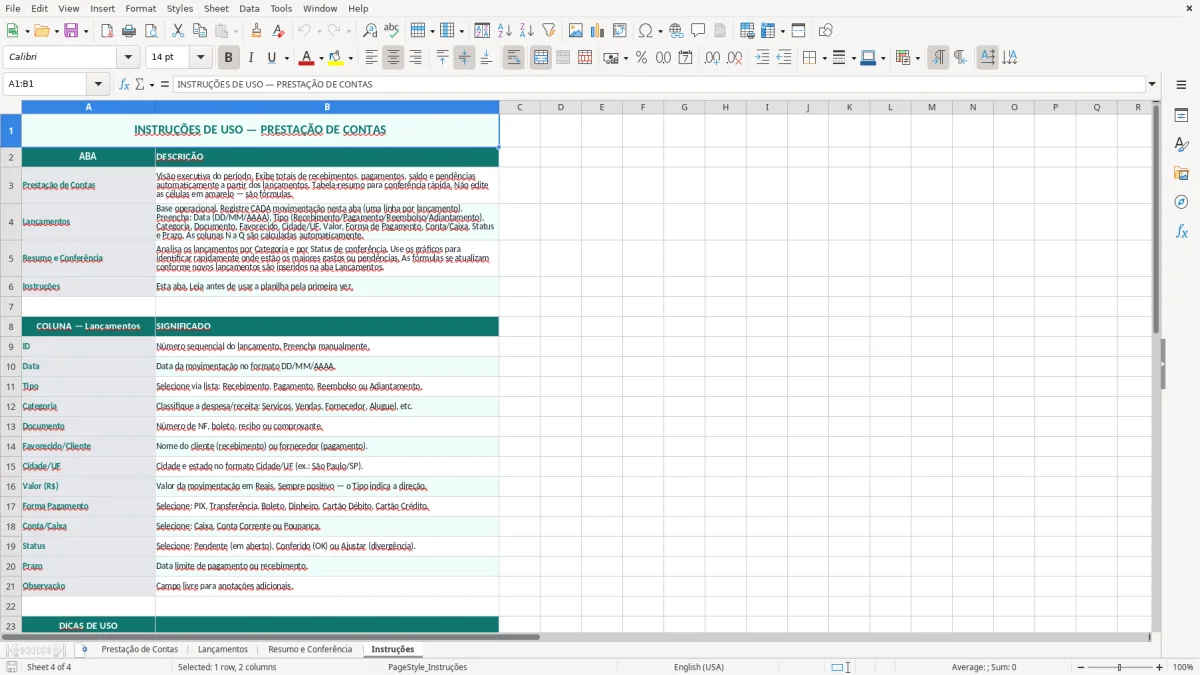Toggle Center Vertically alignment
The height and width of the screenshot is (675, 1200).
pyautogui.click(x=464, y=58)
